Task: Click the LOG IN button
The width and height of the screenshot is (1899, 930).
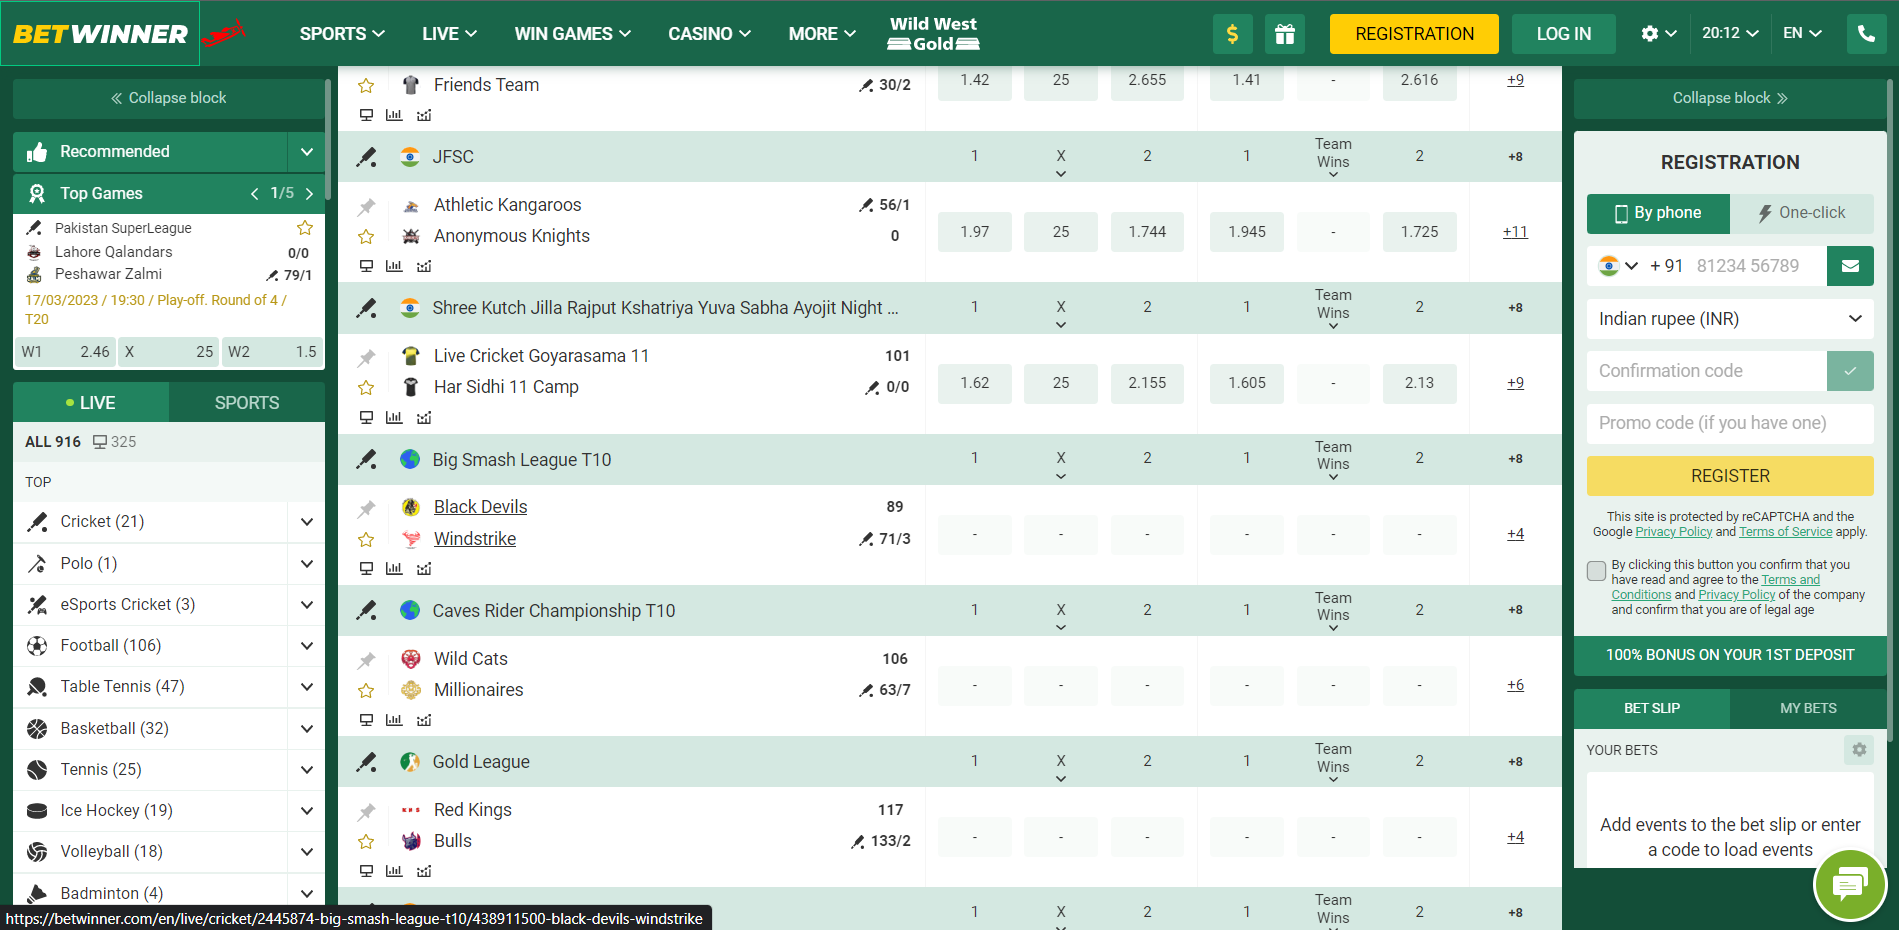Action: coord(1563,34)
